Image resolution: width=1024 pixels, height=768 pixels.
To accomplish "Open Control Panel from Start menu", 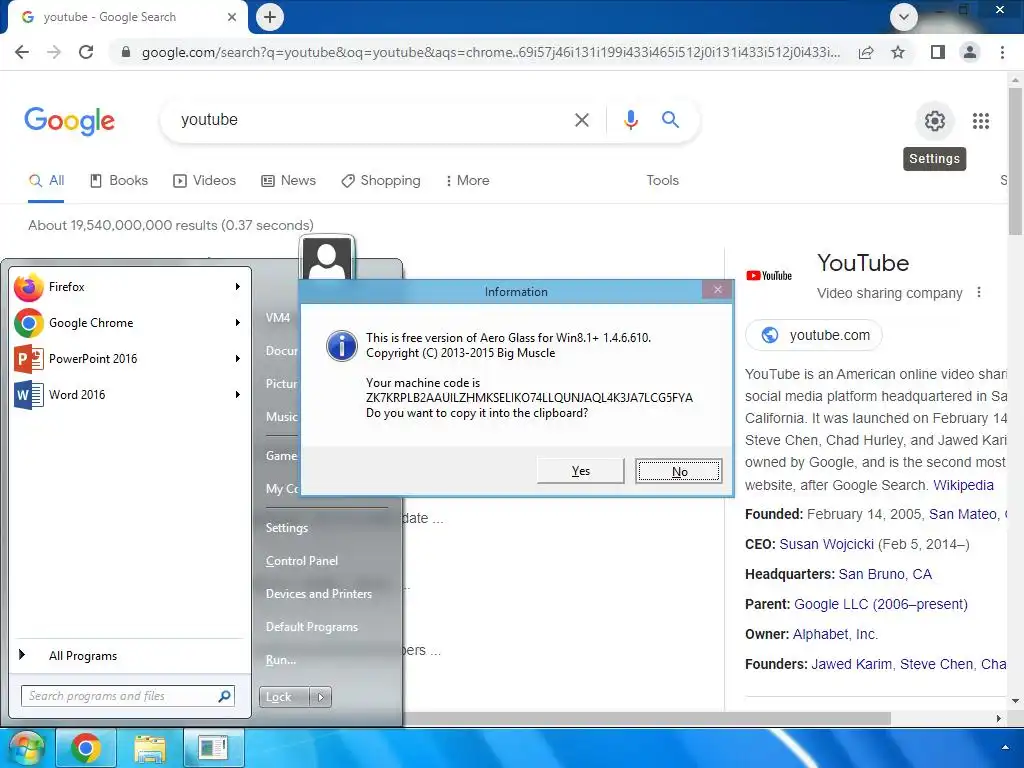I will point(302,560).
